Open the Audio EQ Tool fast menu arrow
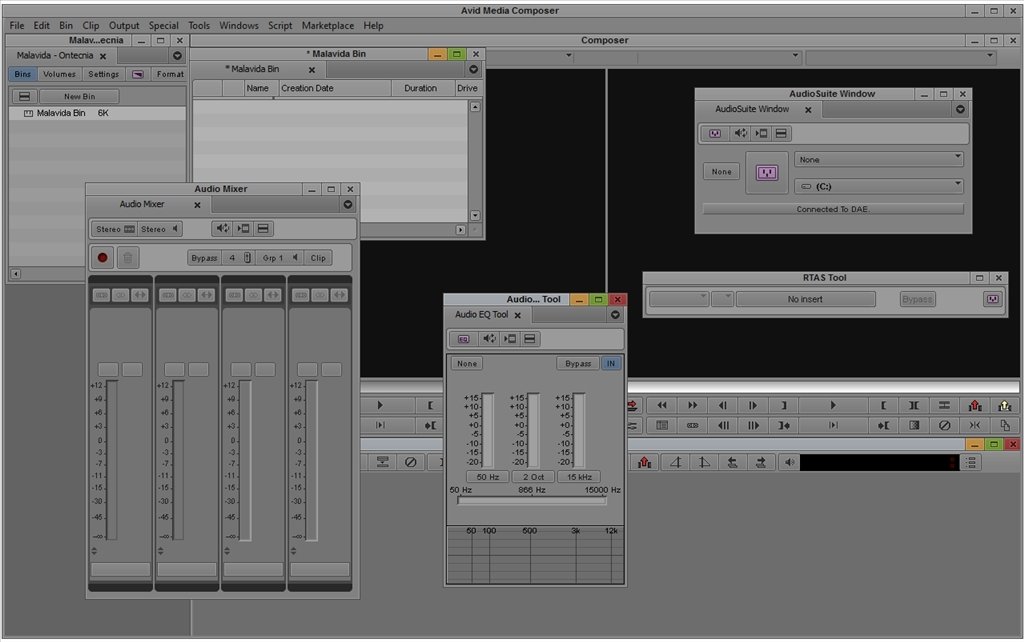Viewport: 1024px width, 642px height. tap(615, 315)
